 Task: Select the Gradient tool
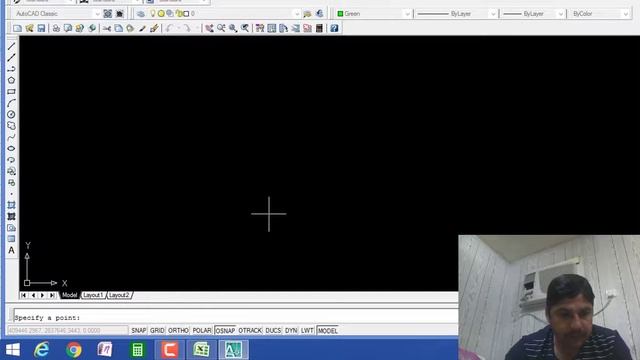11,216
